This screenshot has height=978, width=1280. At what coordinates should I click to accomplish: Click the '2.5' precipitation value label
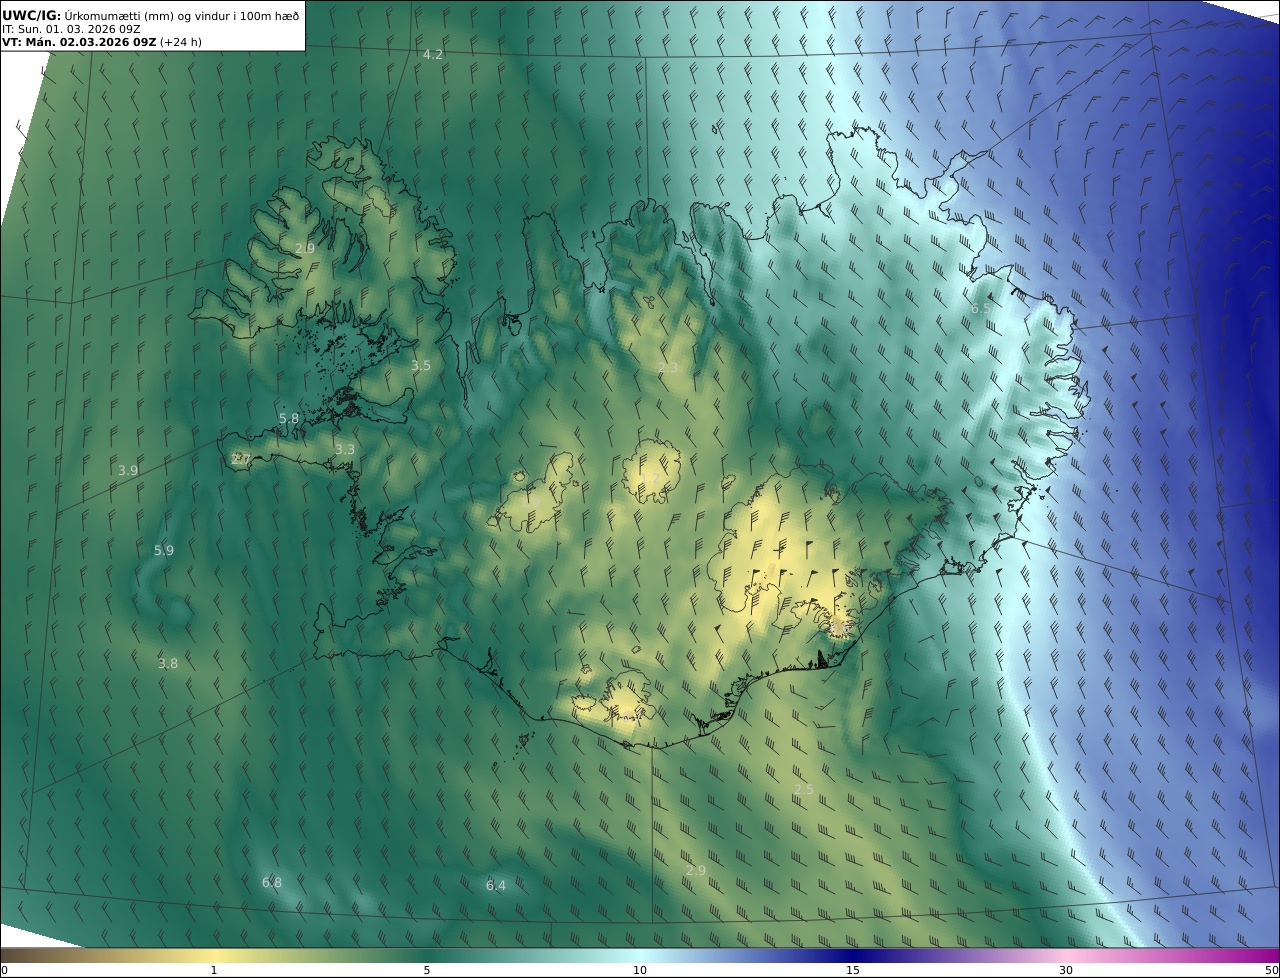804,790
